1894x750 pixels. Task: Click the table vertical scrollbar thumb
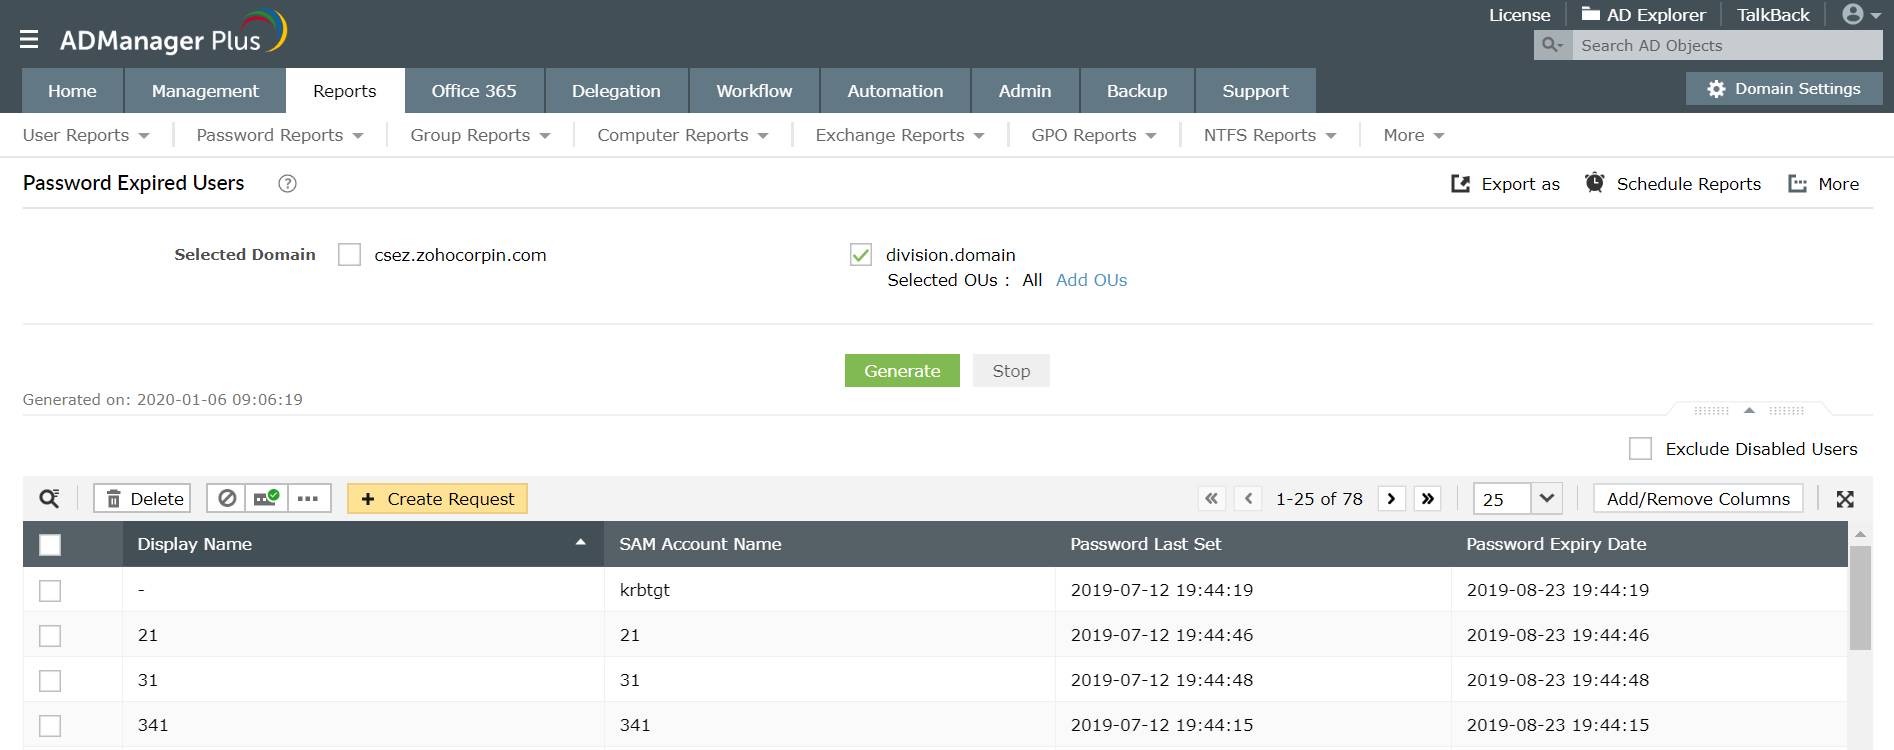click(x=1860, y=598)
